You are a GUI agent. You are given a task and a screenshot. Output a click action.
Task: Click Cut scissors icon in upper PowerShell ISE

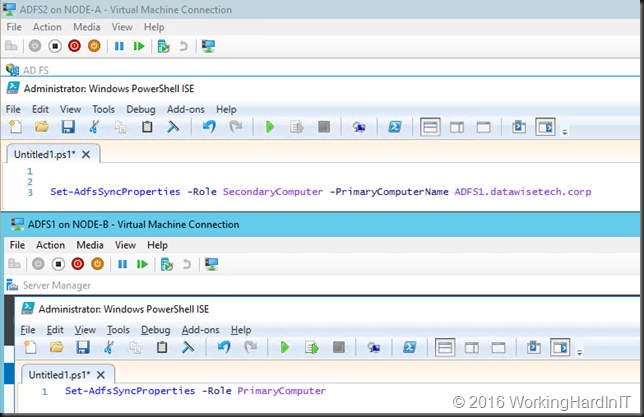94,127
